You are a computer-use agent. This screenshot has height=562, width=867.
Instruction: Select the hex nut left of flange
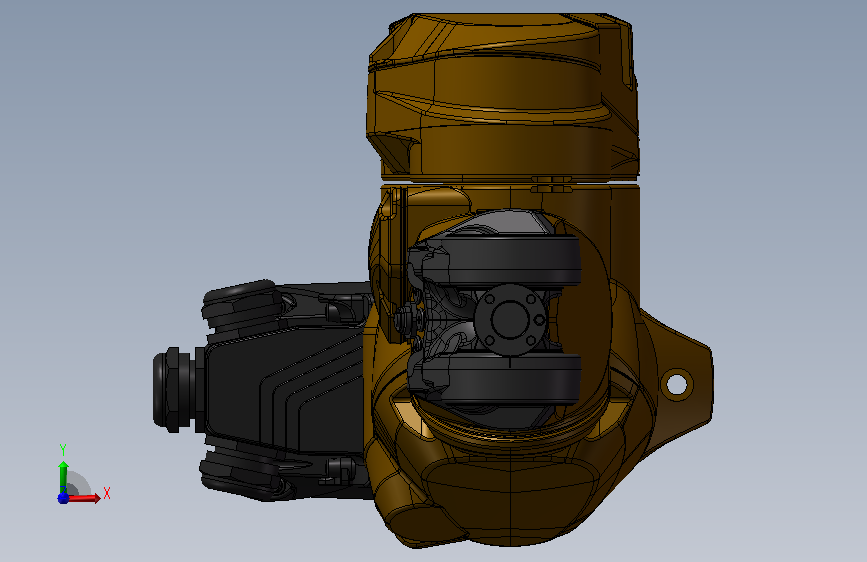coord(403,318)
